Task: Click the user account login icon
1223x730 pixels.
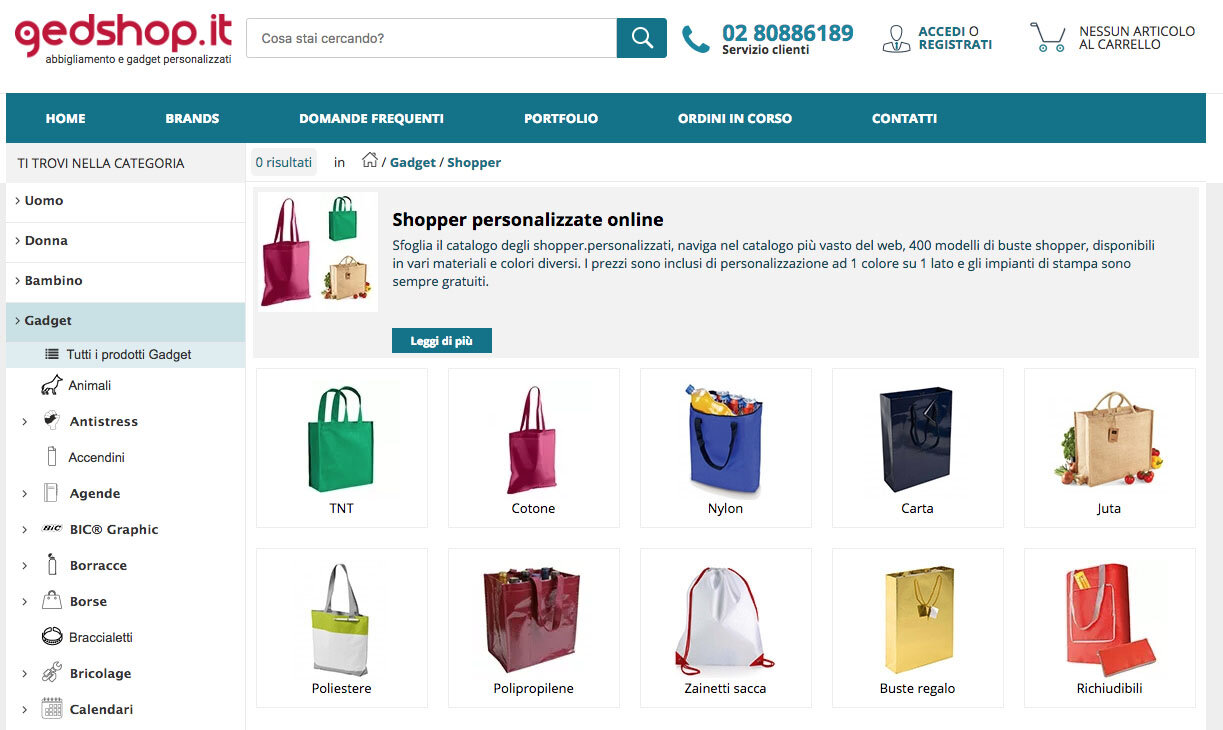Action: coord(896,39)
